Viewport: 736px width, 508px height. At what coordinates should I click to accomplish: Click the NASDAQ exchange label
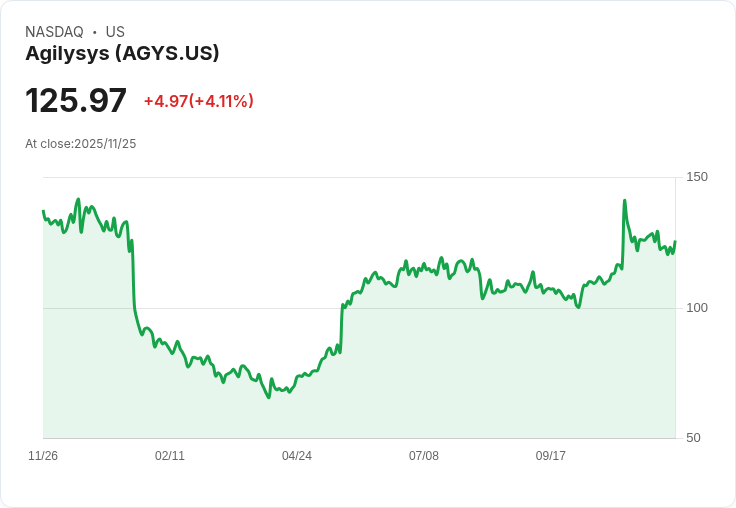[x=54, y=32]
